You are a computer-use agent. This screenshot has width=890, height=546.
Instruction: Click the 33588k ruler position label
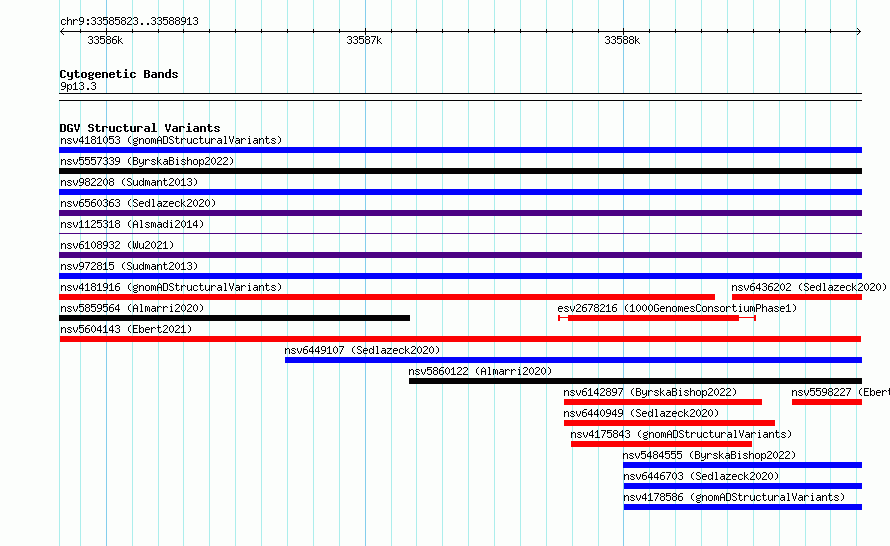pyautogui.click(x=622, y=40)
